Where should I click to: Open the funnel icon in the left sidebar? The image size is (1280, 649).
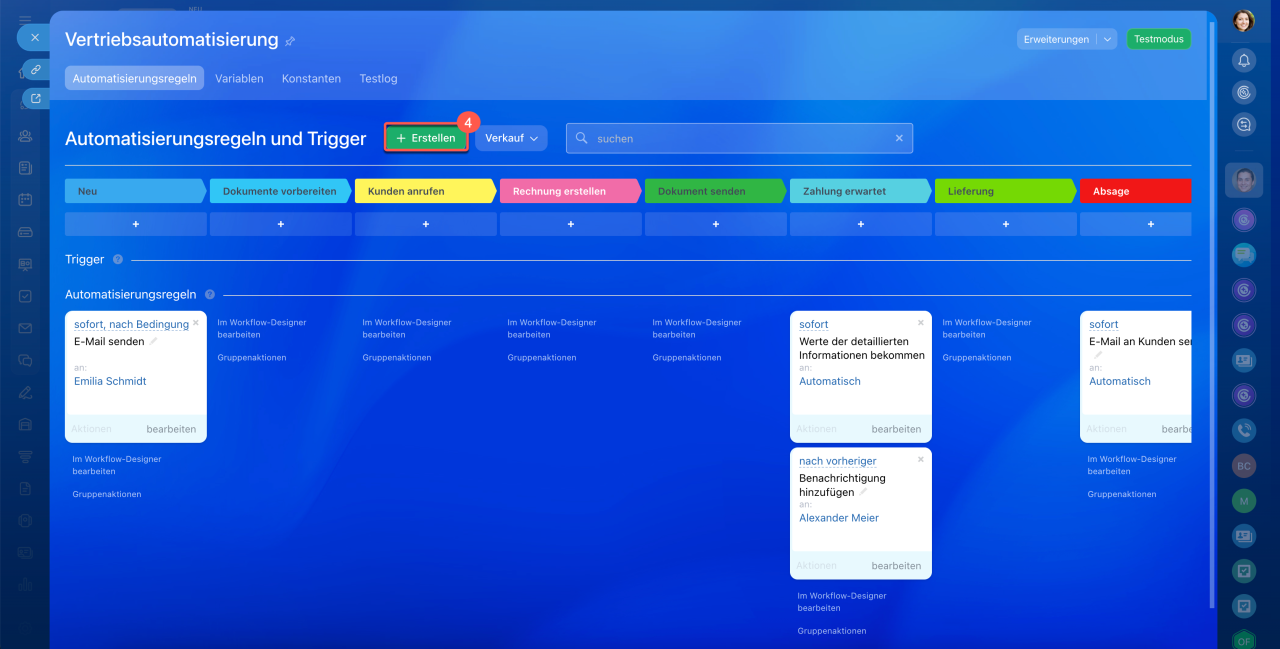[x=25, y=456]
